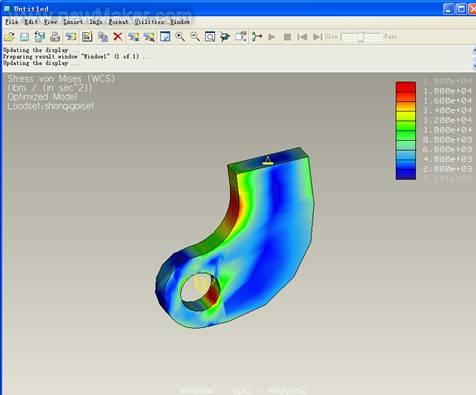Image resolution: width=476 pixels, height=395 pixels.
Task: Click the open folder icon in toolbar
Action: point(9,37)
